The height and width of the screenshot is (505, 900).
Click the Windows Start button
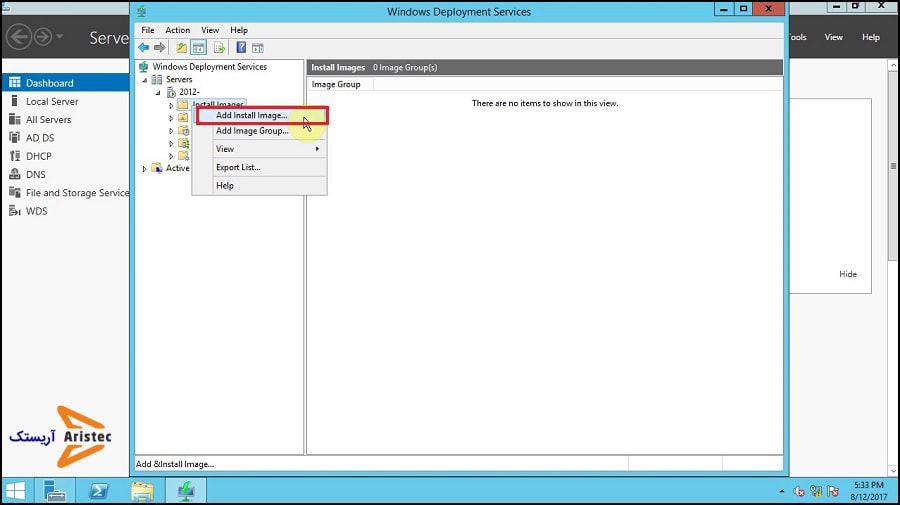[16, 490]
